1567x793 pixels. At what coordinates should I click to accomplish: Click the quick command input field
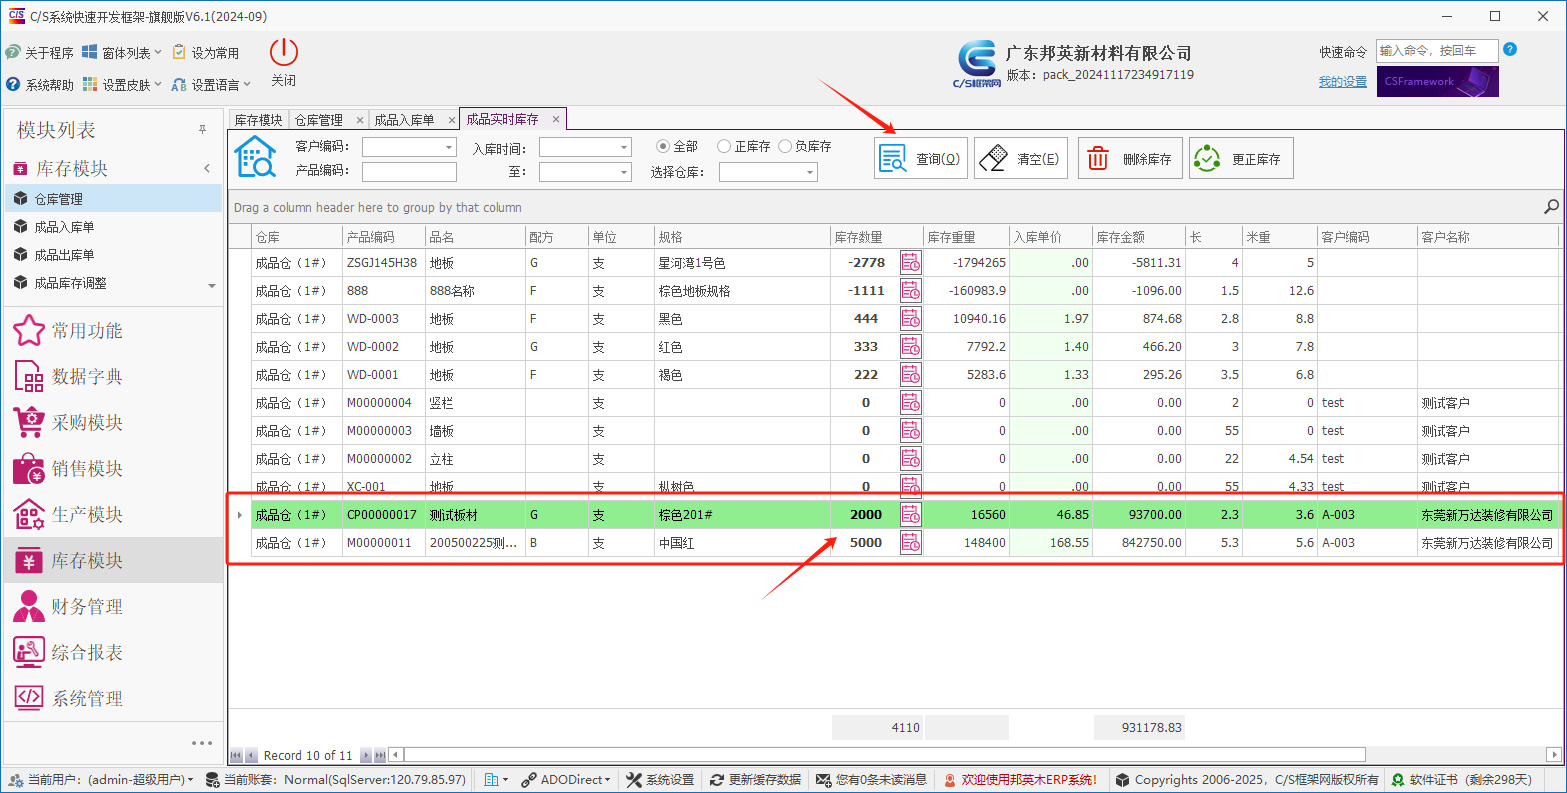pyautogui.click(x=1437, y=51)
